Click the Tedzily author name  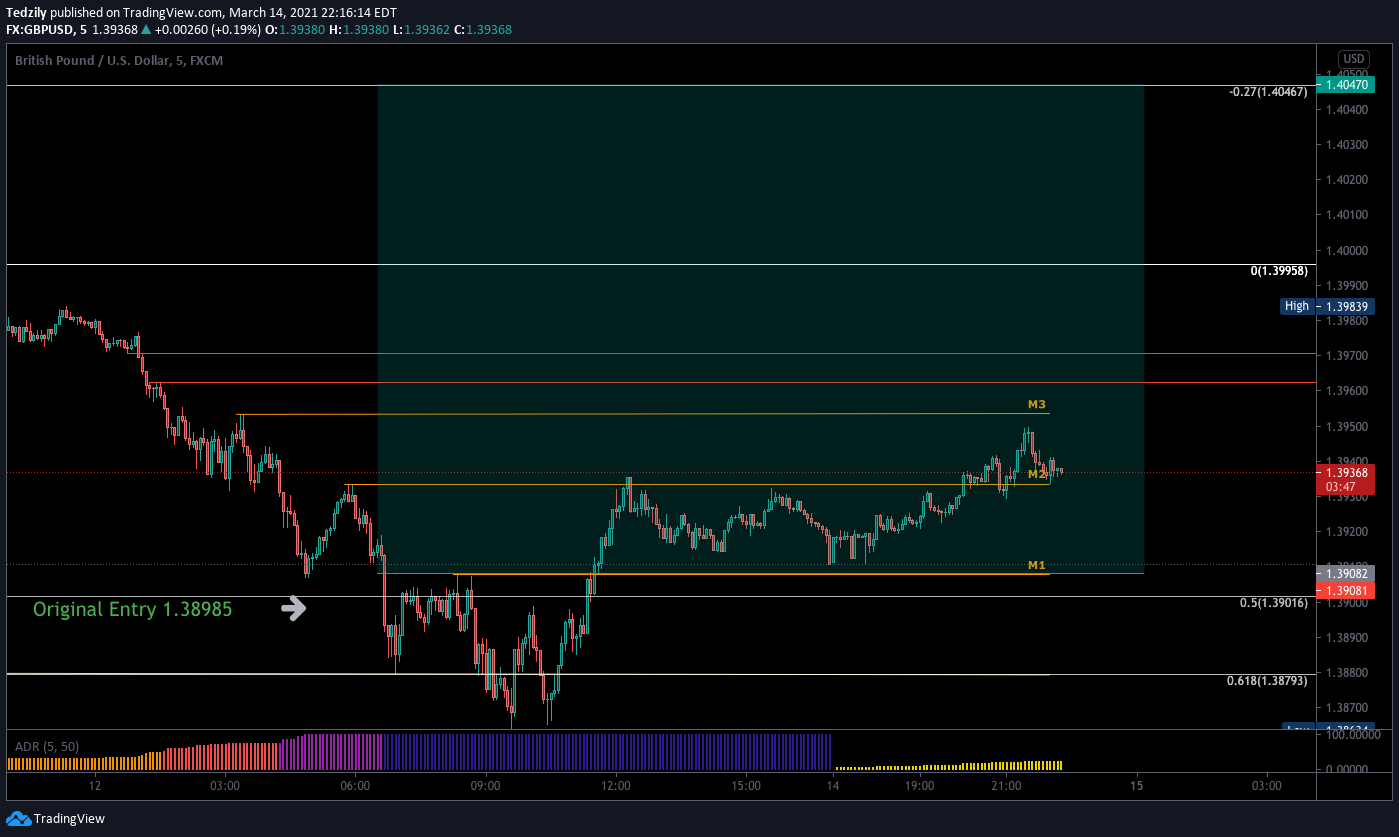(26, 13)
